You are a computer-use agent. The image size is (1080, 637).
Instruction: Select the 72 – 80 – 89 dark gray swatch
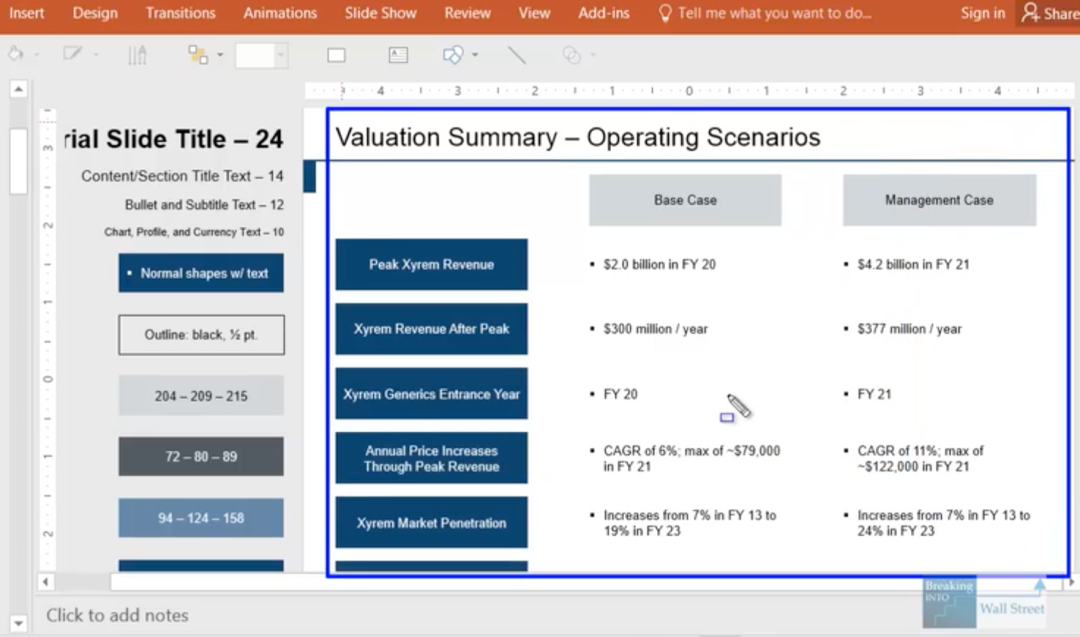coord(201,457)
